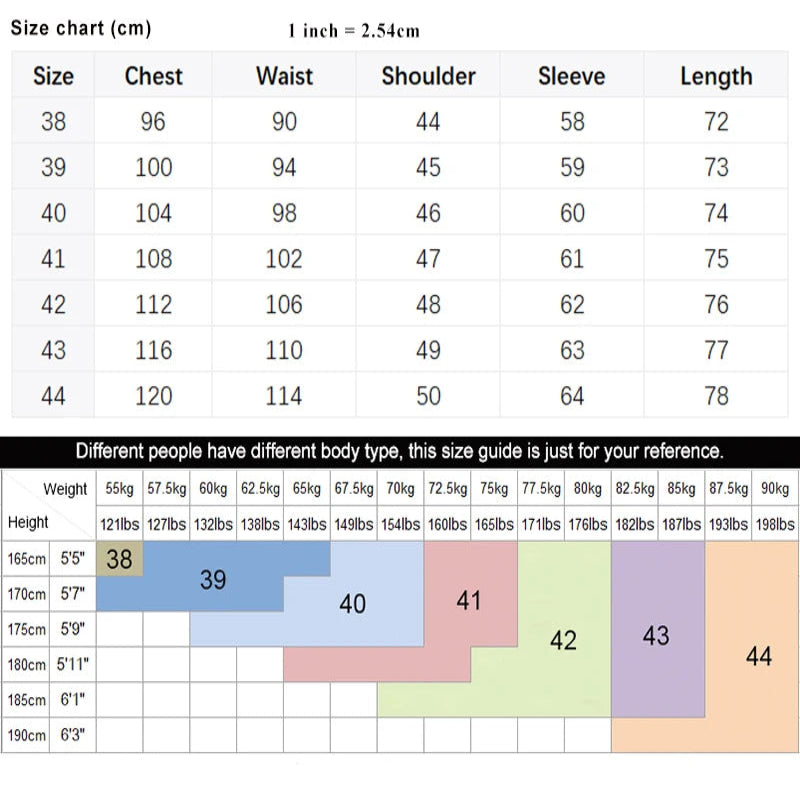This screenshot has width=800, height=800.
Task: Click the tan size 38 region
Action: 119,559
